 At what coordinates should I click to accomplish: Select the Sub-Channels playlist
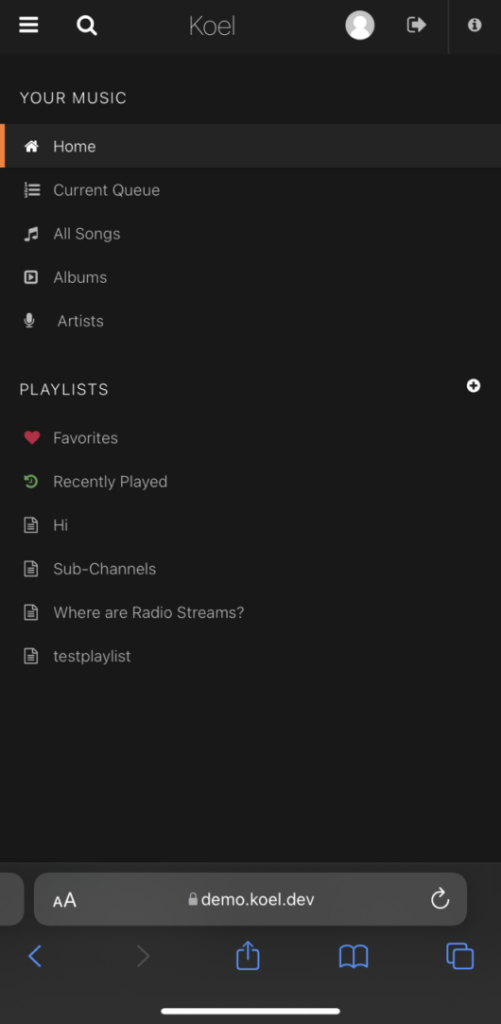pyautogui.click(x=251, y=569)
